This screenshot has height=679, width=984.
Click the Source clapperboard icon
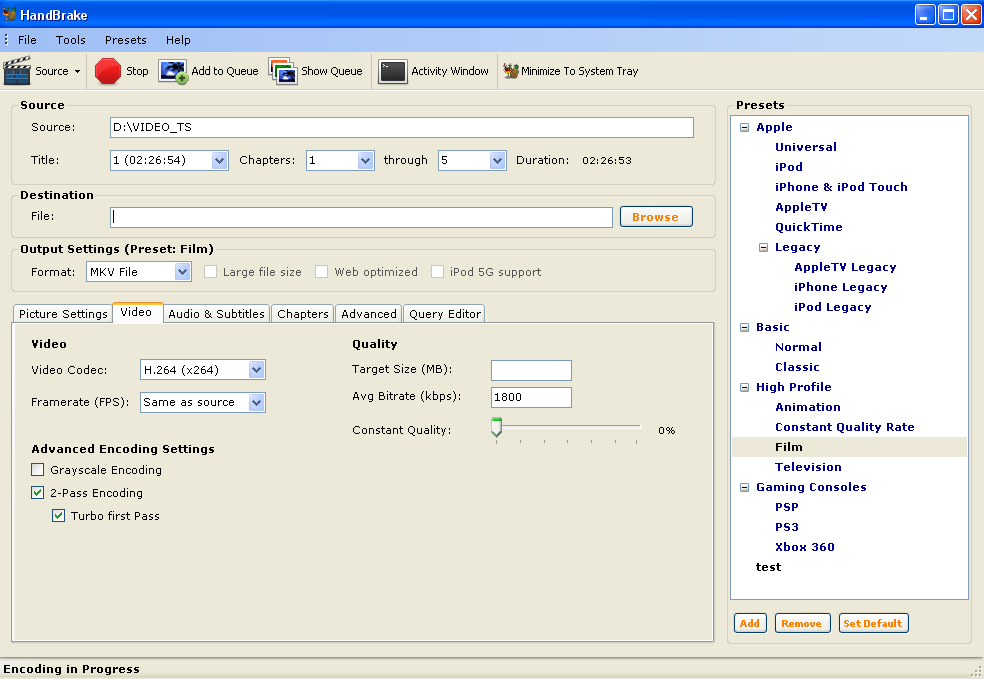pyautogui.click(x=18, y=71)
